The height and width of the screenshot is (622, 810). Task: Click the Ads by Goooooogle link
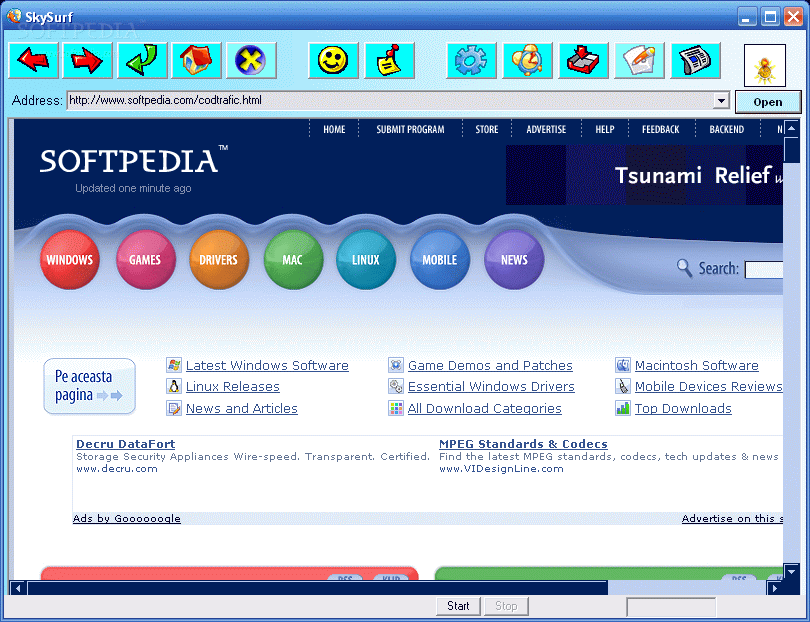(127, 518)
